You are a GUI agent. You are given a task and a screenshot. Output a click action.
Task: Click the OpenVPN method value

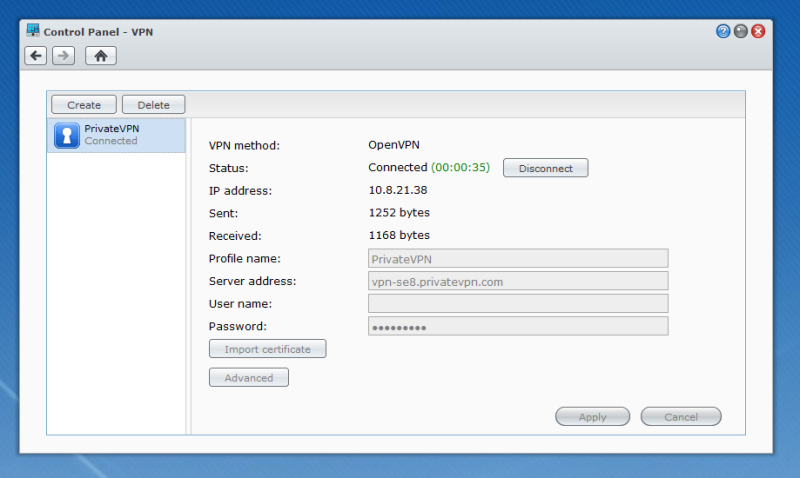tap(394, 145)
